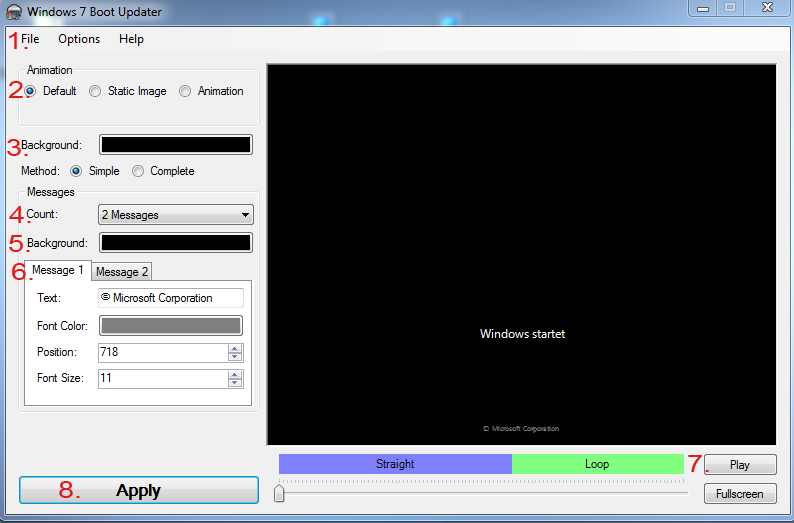This screenshot has height=523, width=794.
Task: Open the Help menu
Action: point(131,39)
